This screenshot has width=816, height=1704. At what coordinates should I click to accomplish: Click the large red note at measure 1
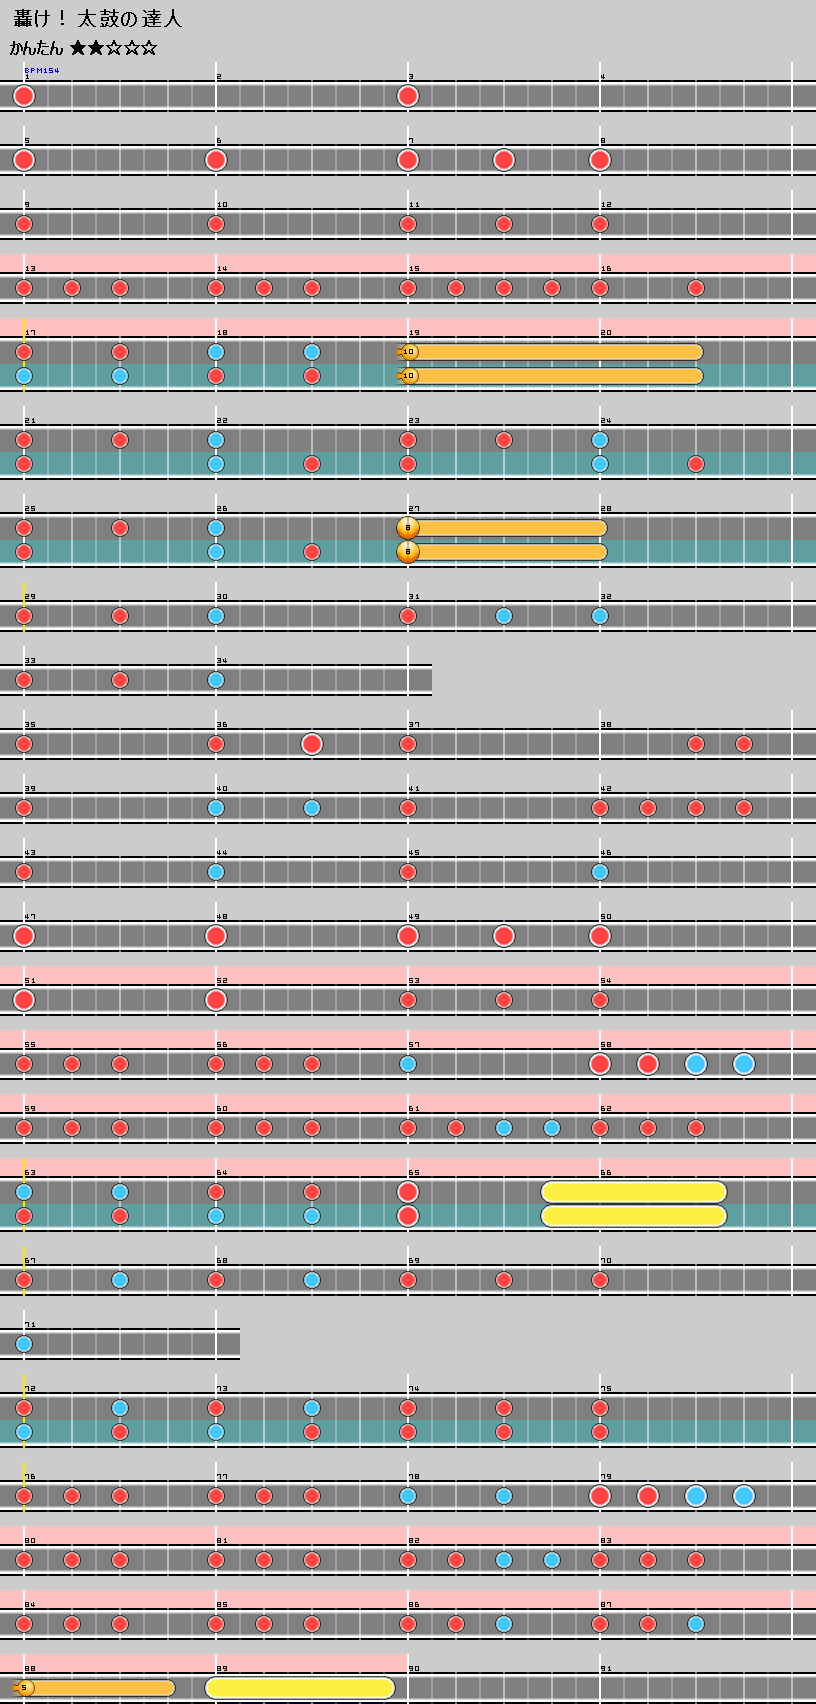(24, 96)
